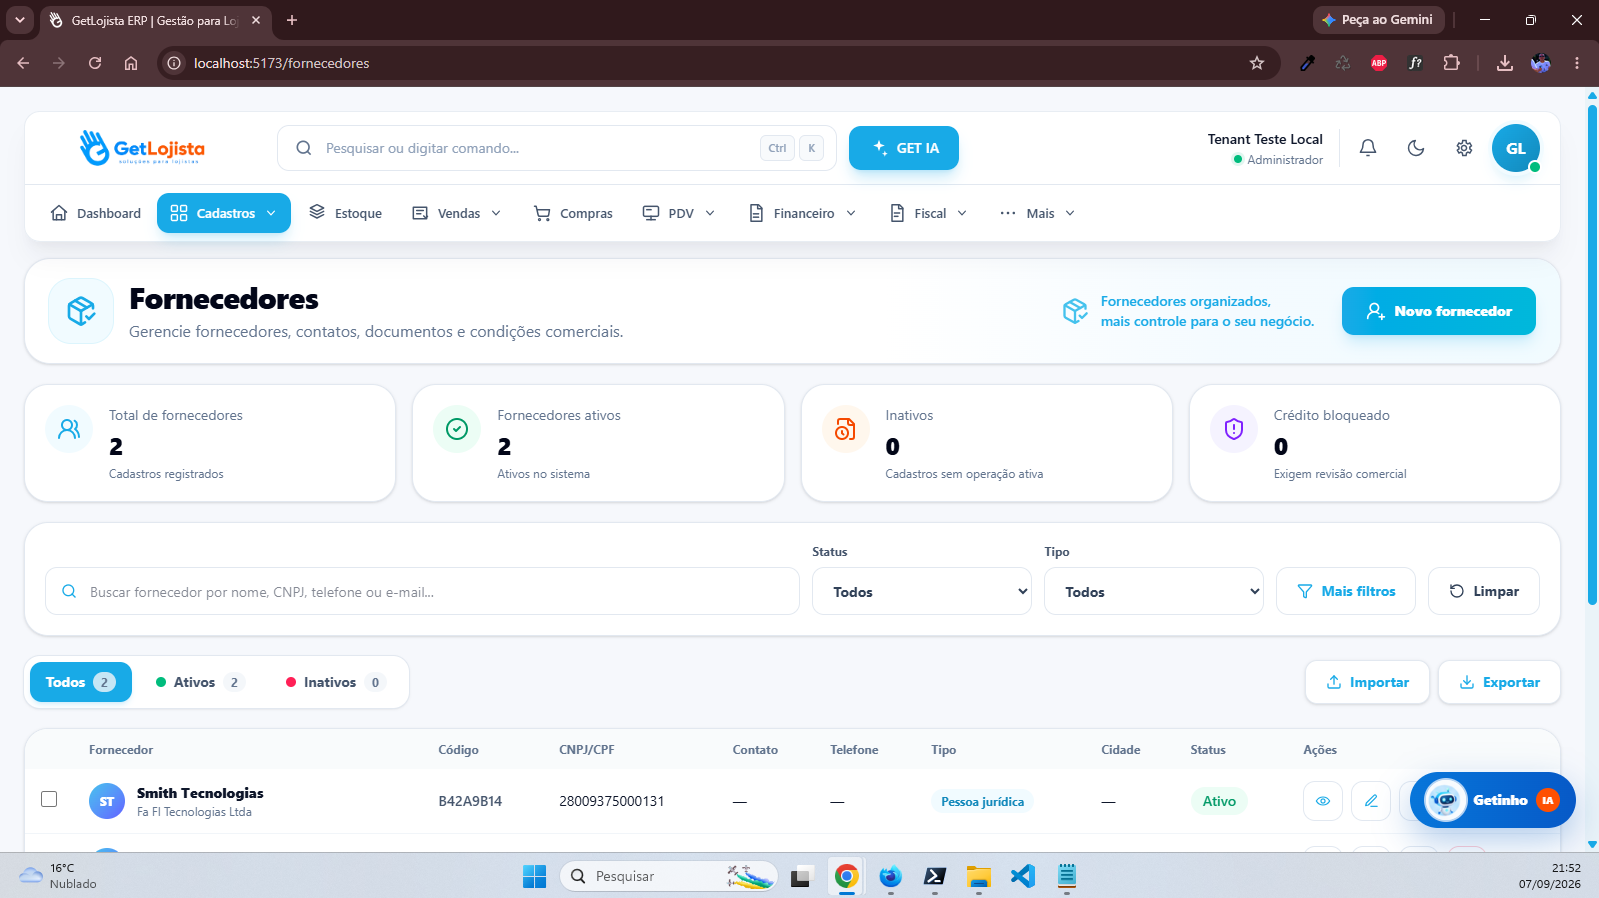Viewport: 1599px width, 898px height.
Task: Switch to the Ativos tab
Action: [x=200, y=682]
